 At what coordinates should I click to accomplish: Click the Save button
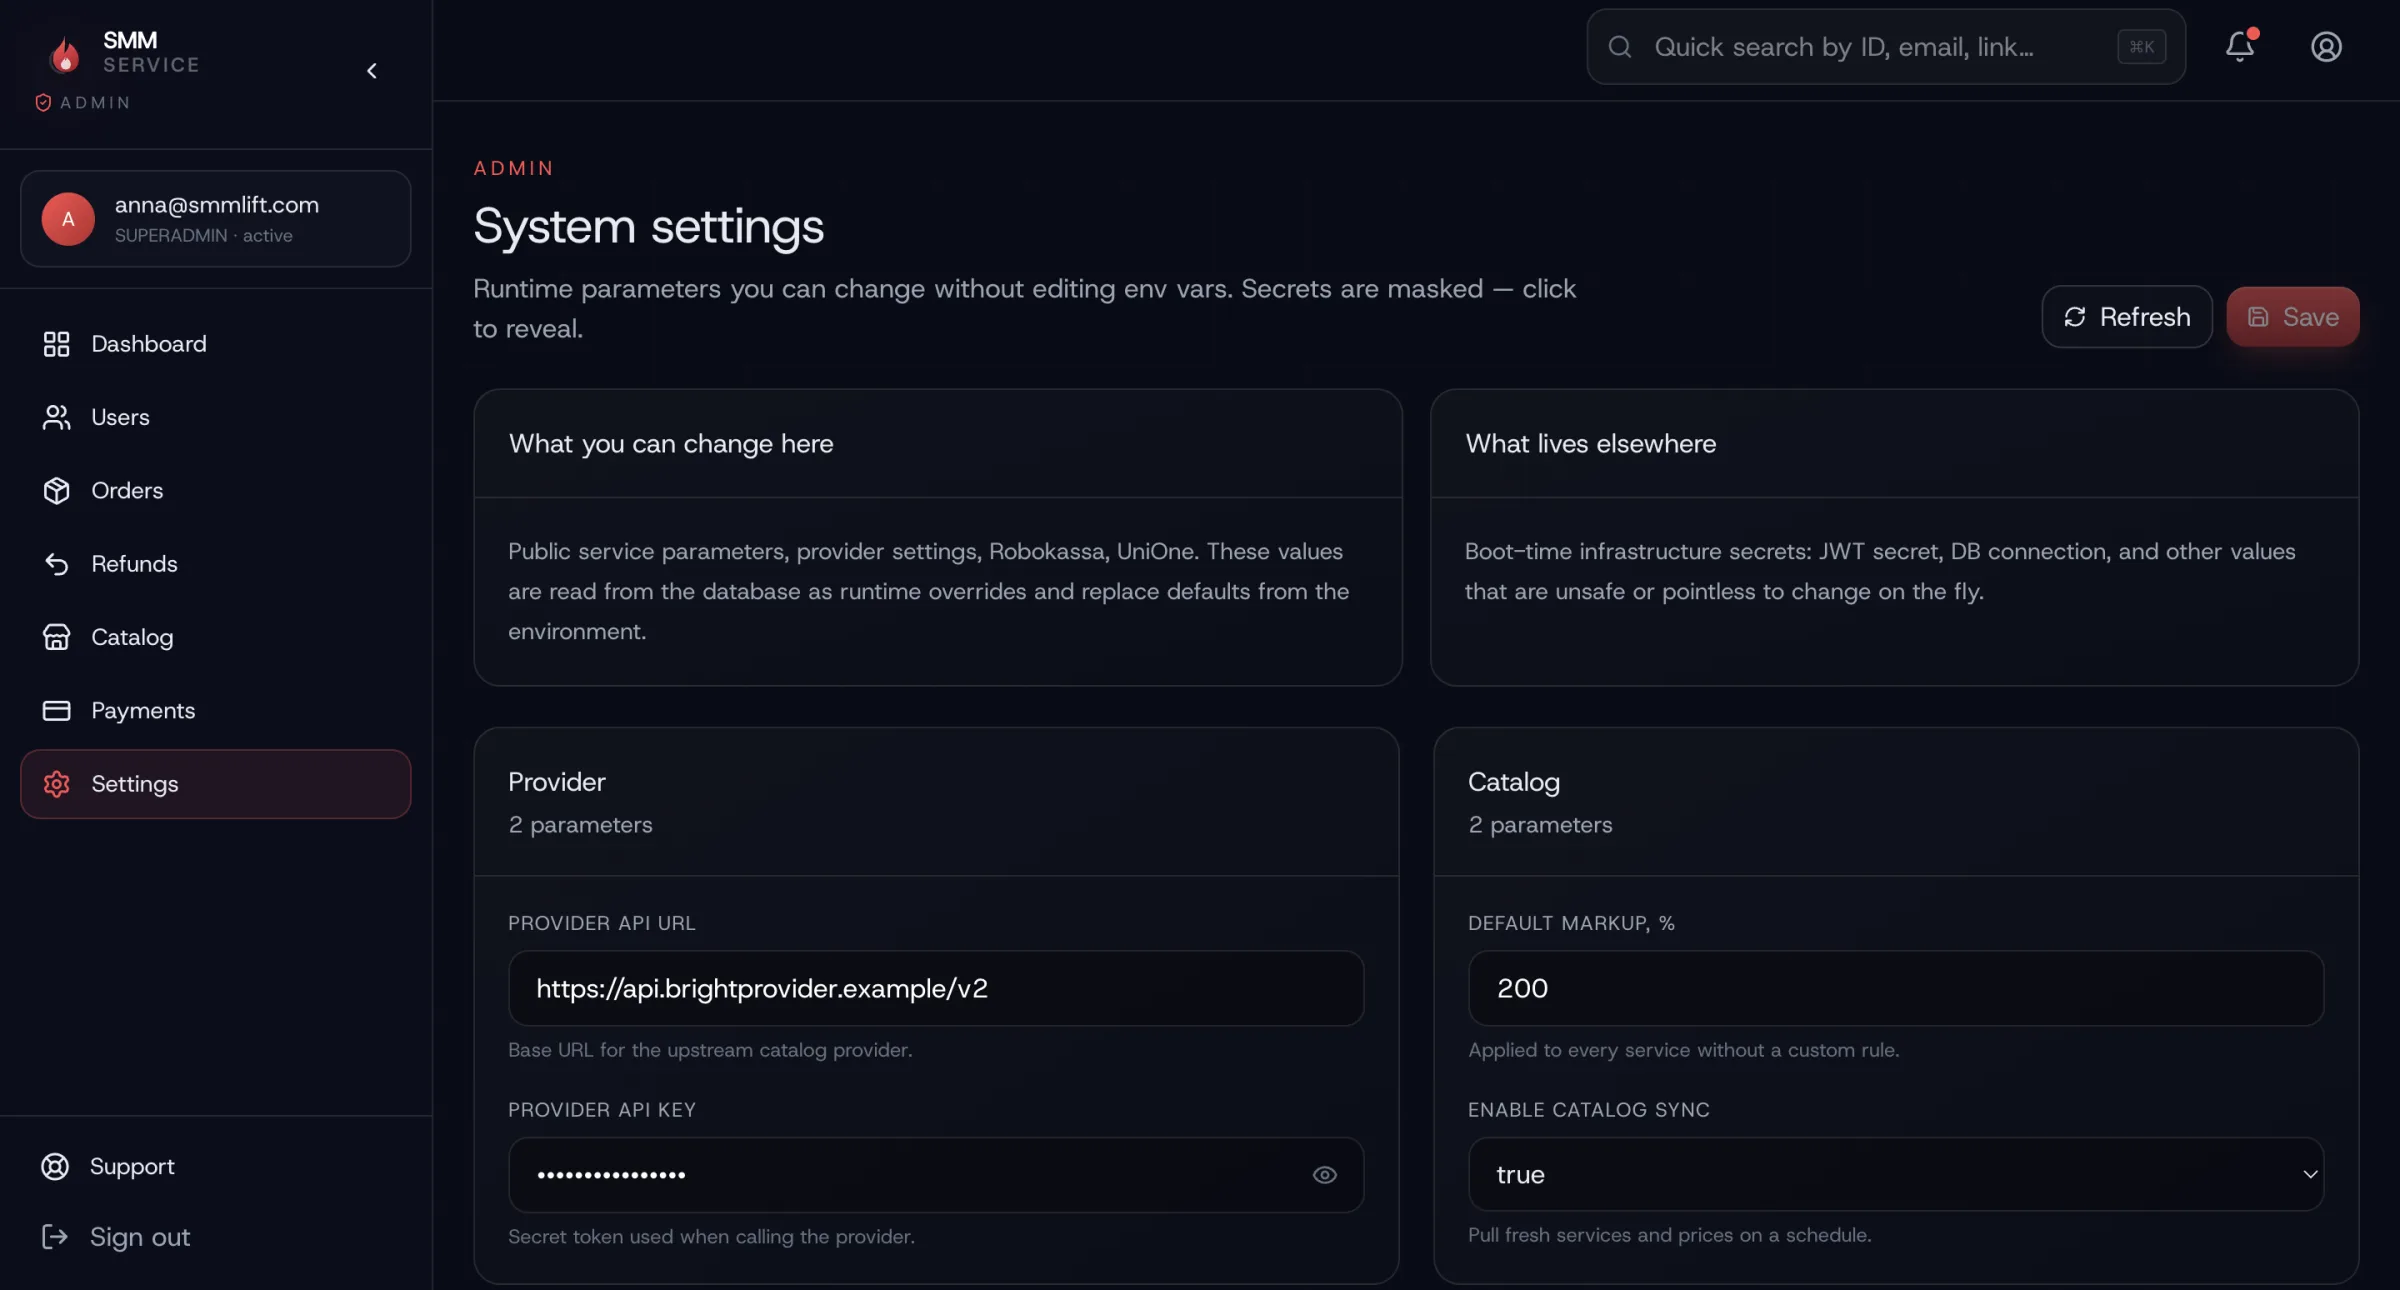pos(2292,317)
